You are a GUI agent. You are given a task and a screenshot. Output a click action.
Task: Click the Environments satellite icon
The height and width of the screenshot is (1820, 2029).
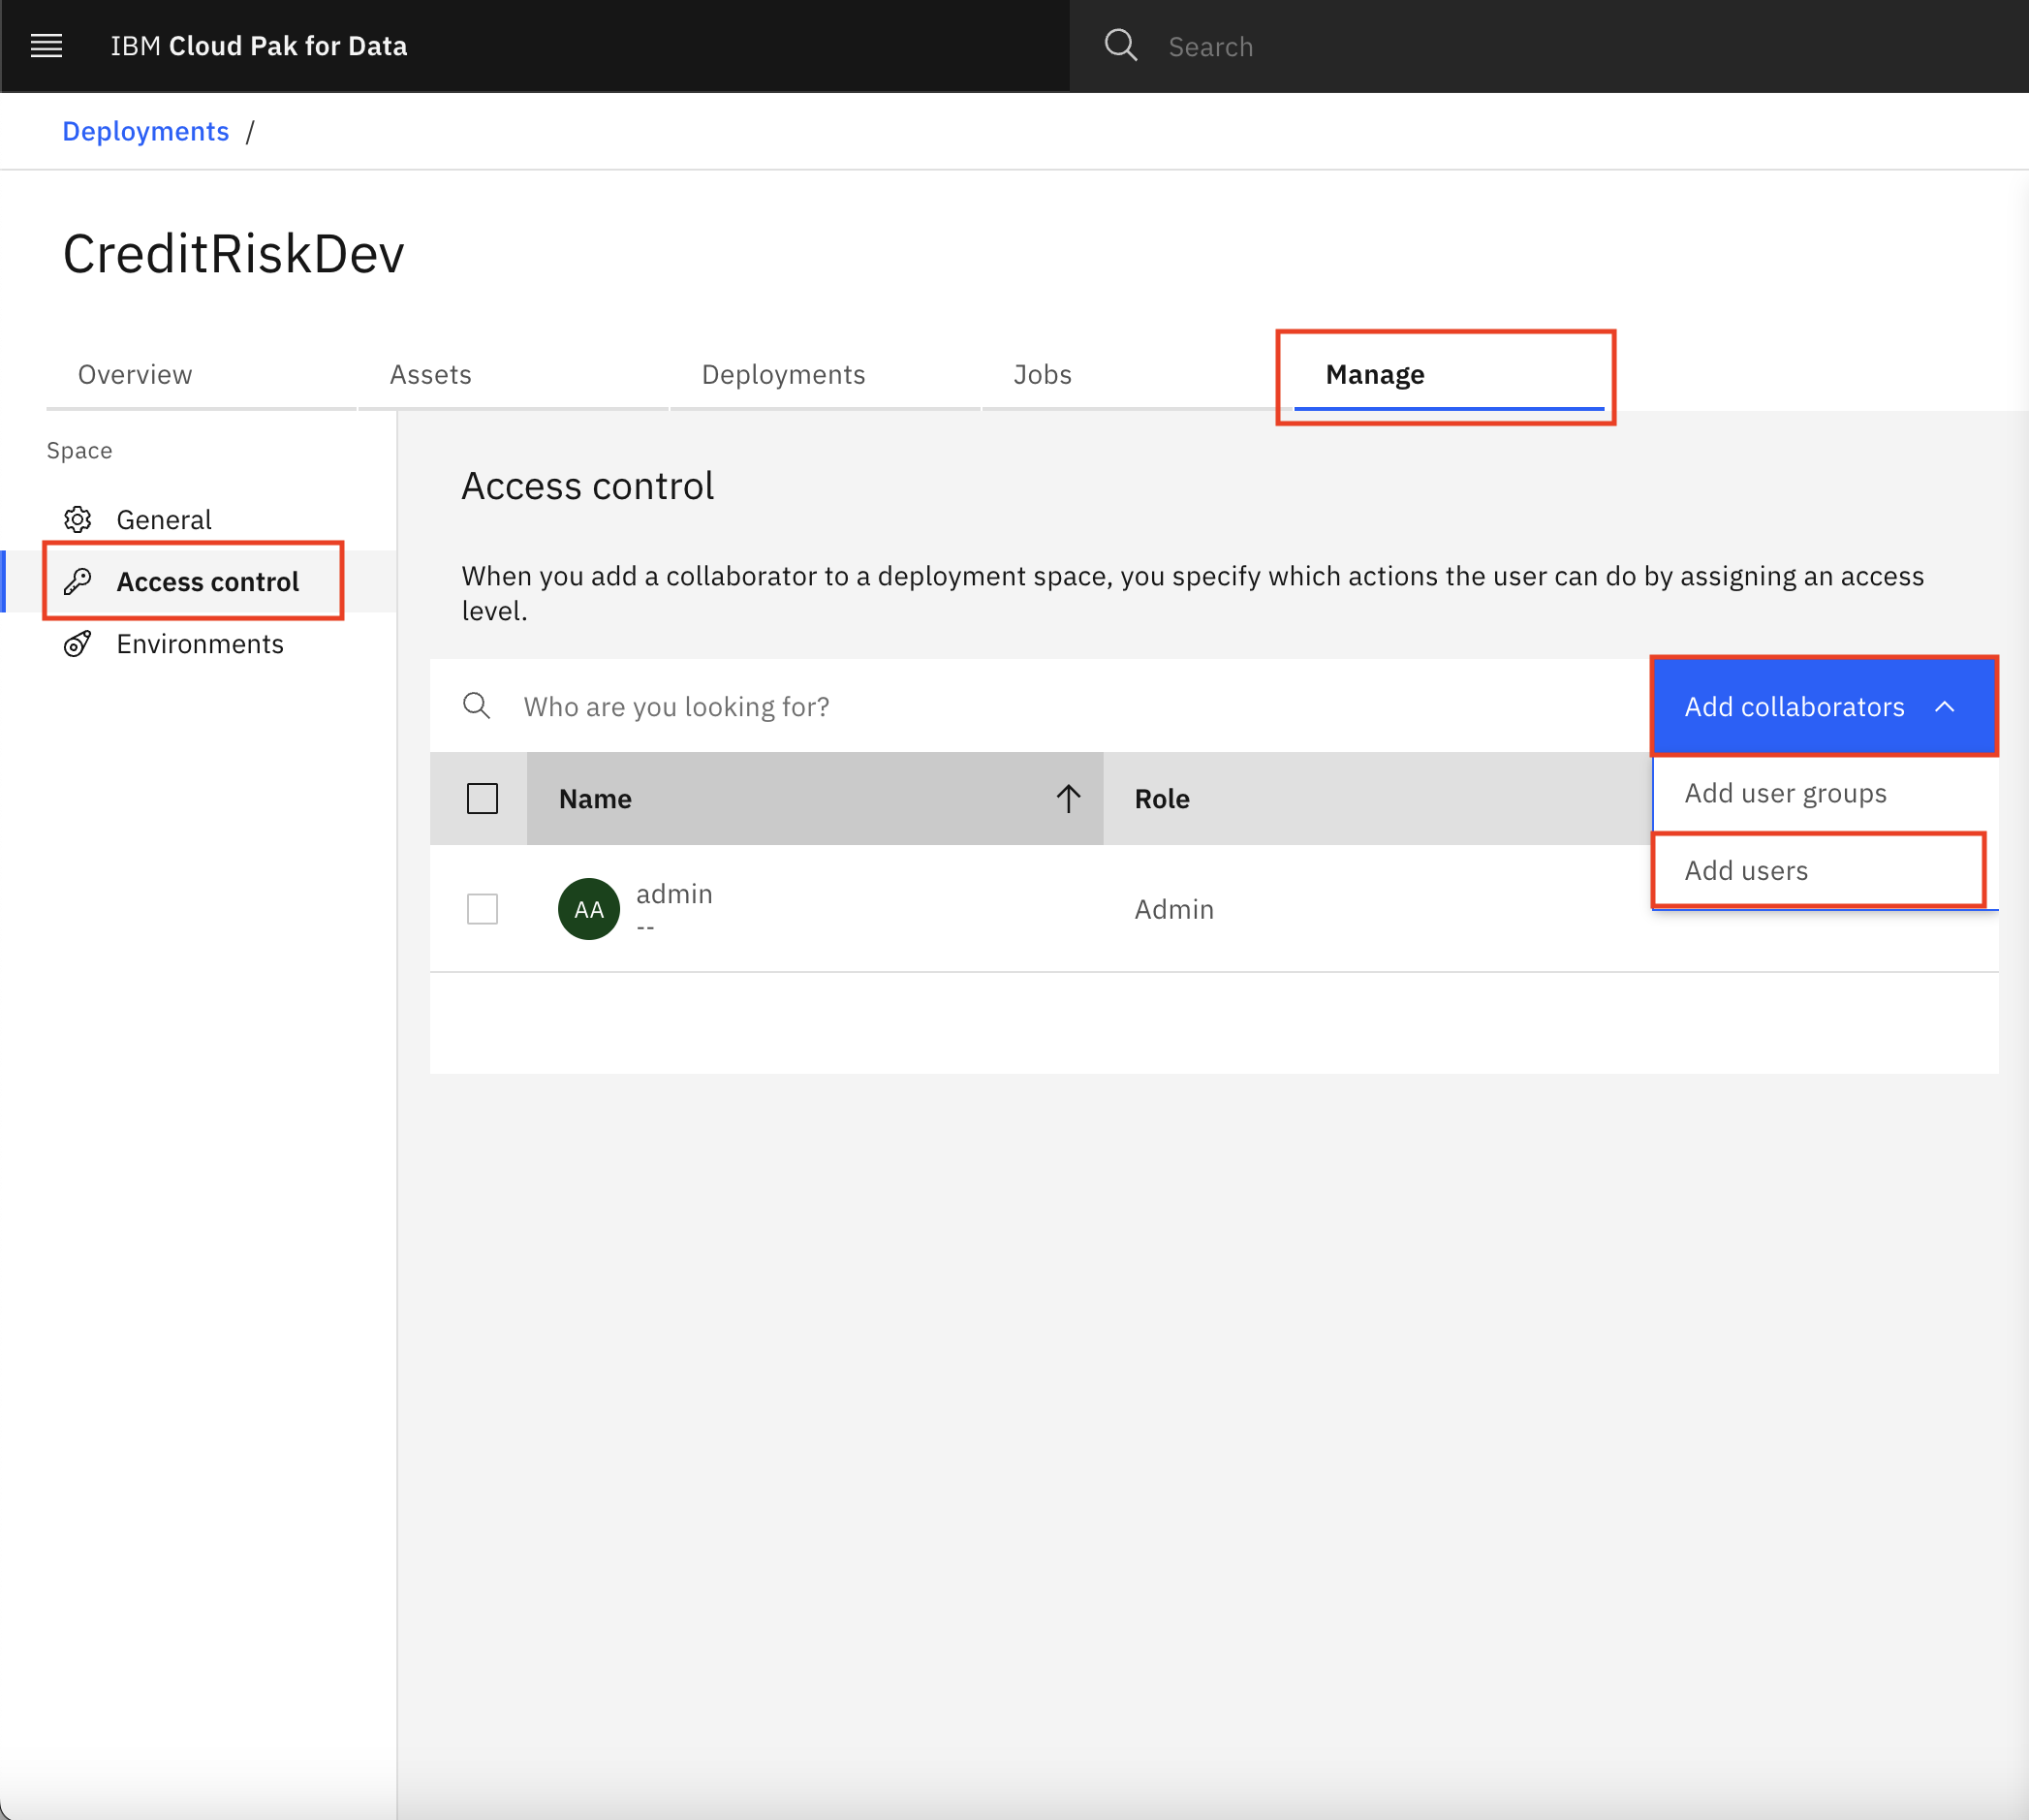point(78,643)
